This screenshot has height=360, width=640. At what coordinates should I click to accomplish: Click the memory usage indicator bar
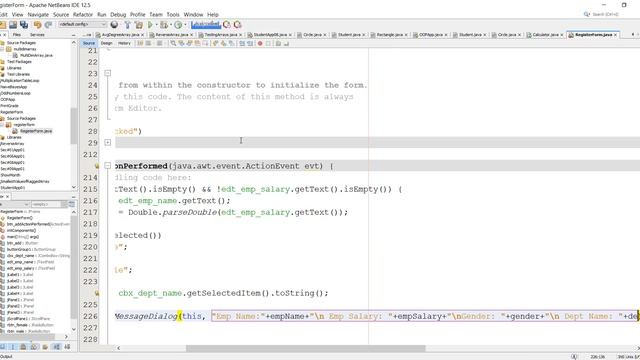(x=206, y=25)
